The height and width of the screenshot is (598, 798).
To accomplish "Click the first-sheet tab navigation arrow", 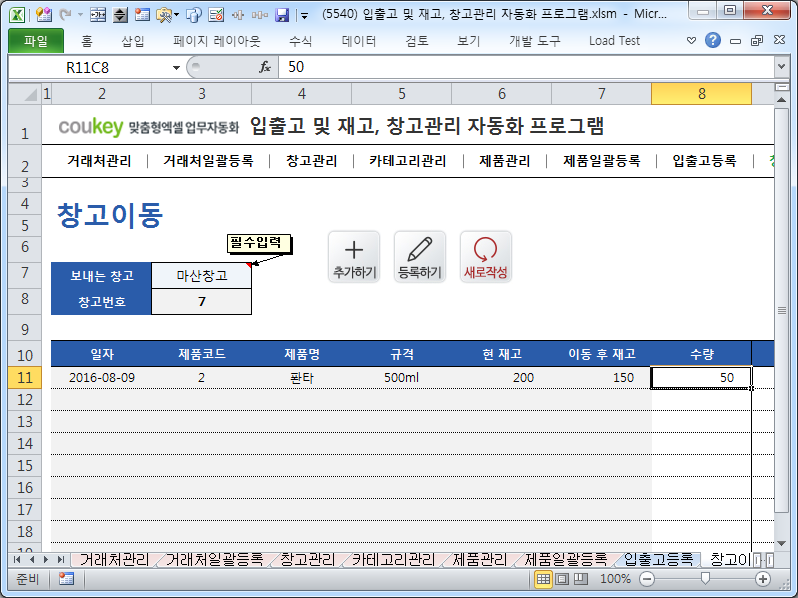I will click(17, 560).
